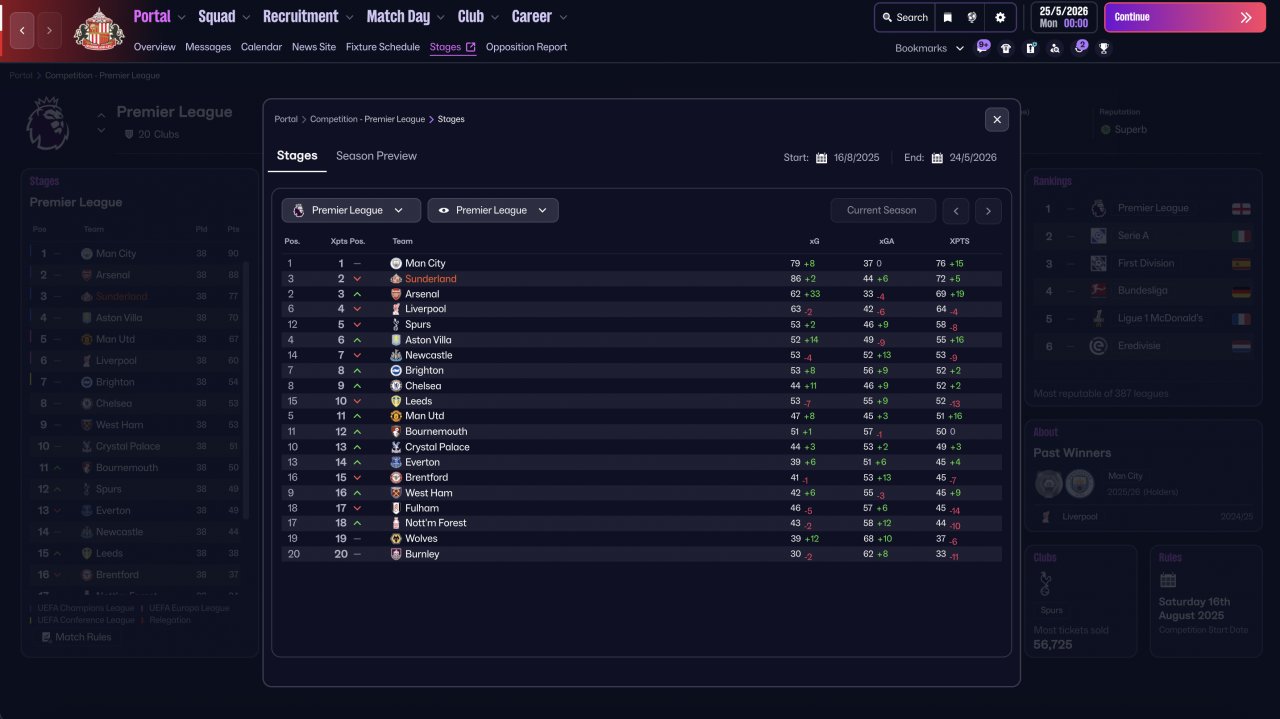Viewport: 1280px width, 719px height.
Task: Click the Nott'm Forest team name
Action: (435, 523)
